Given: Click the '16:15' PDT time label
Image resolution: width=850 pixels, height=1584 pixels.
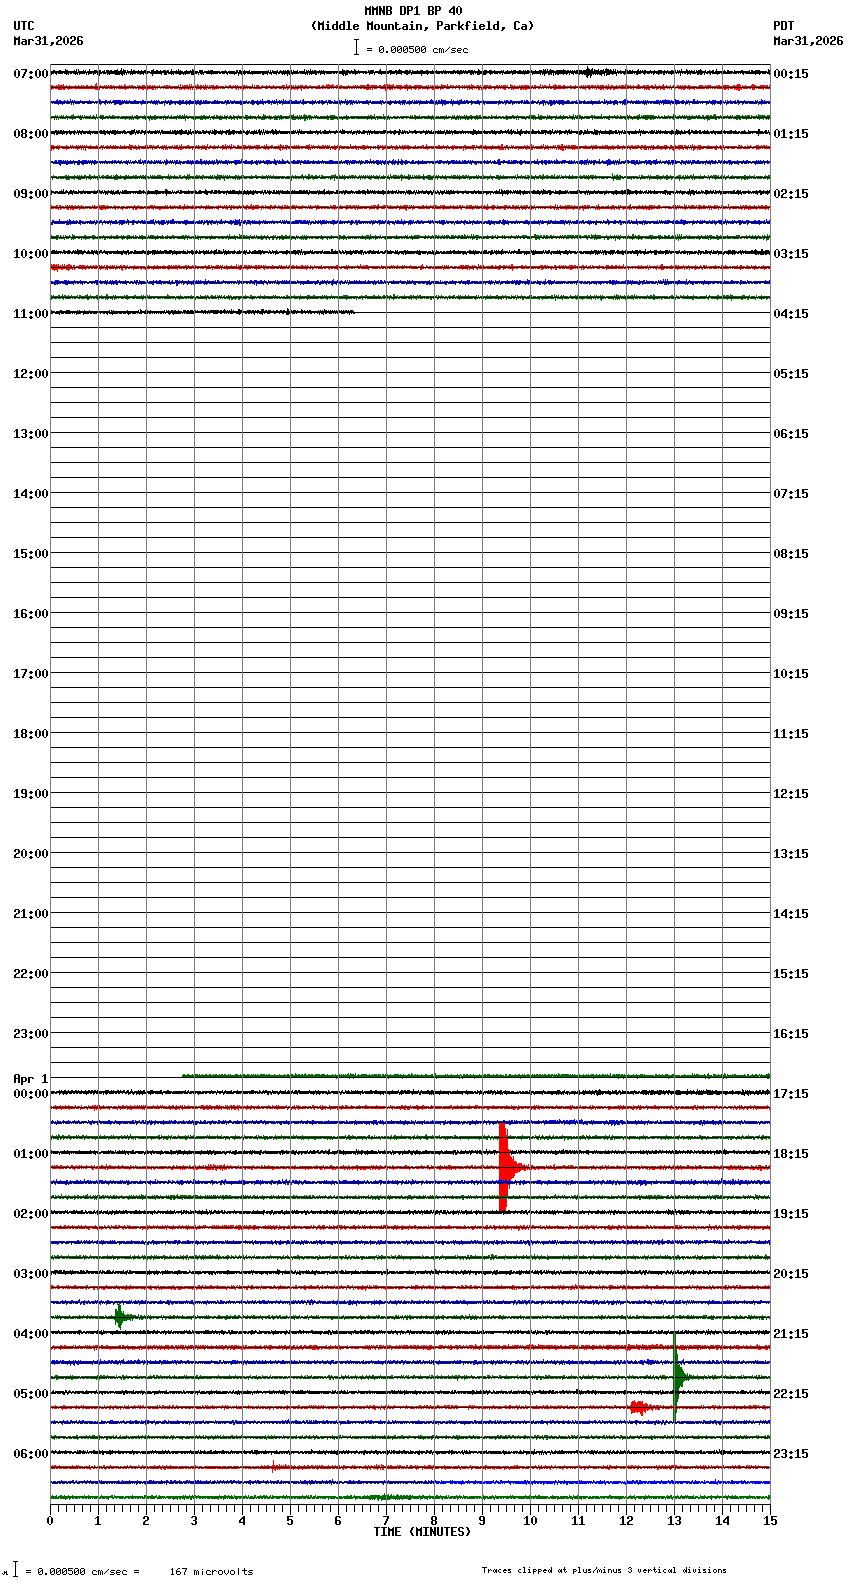Looking at the screenshot, I should point(791,1034).
